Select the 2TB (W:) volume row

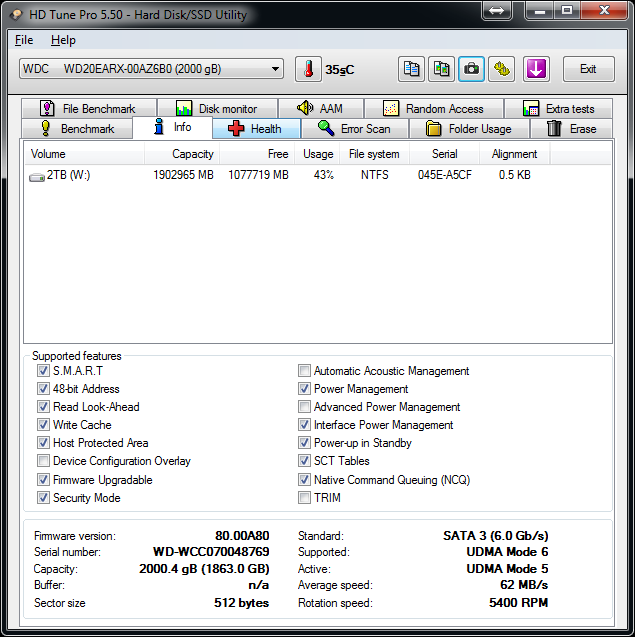click(x=318, y=175)
